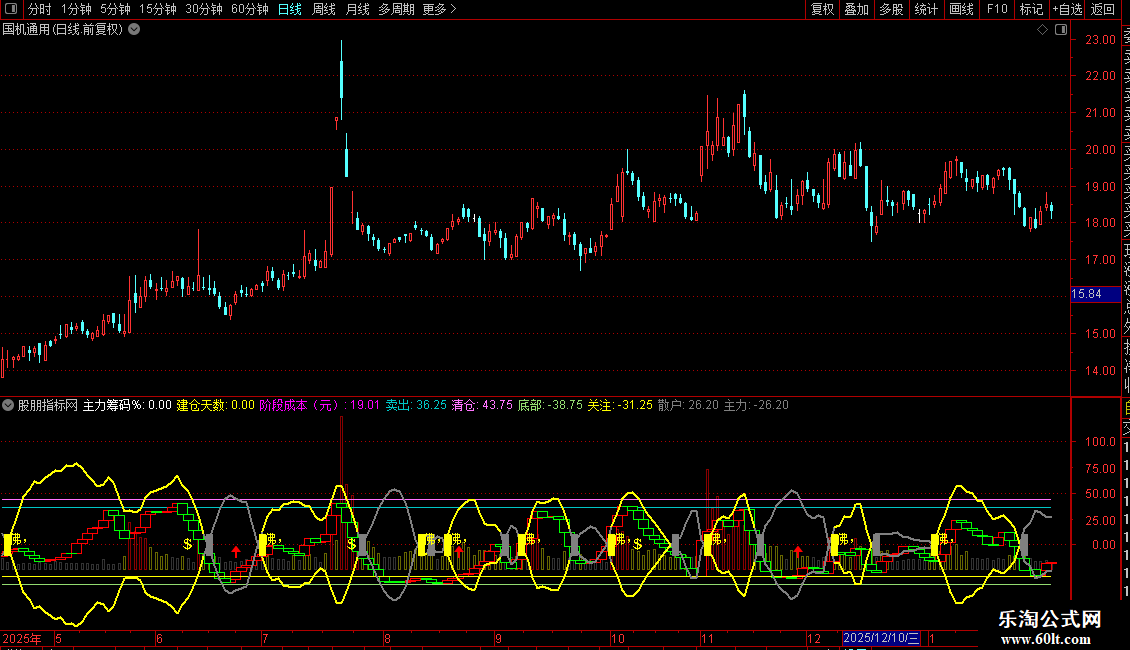Screen dimensions: 1130x650
Task: Toggle the left sidebar panel icon
Action: [x=11, y=10]
